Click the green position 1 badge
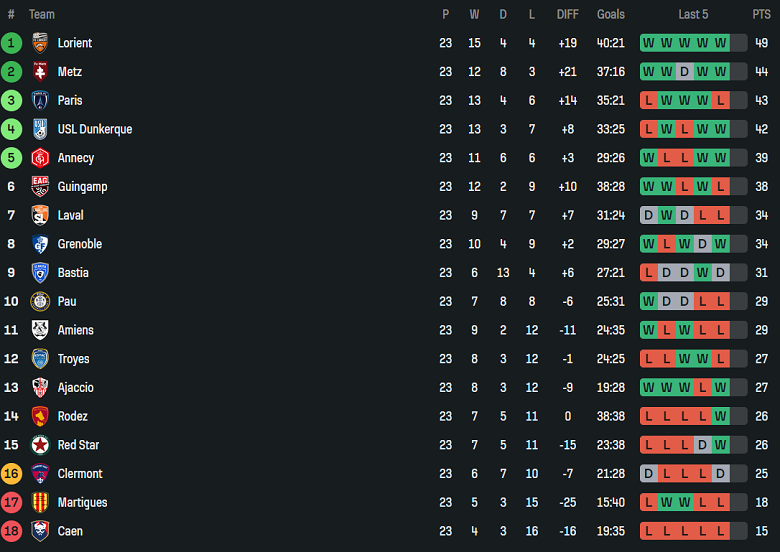 [11, 43]
